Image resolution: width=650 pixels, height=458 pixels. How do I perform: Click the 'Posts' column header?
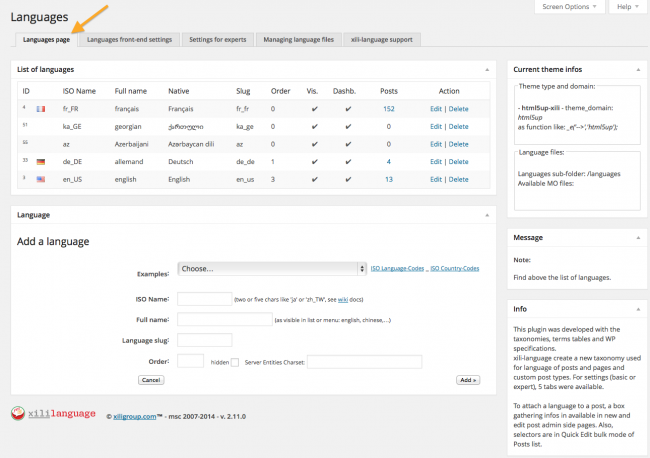389,91
